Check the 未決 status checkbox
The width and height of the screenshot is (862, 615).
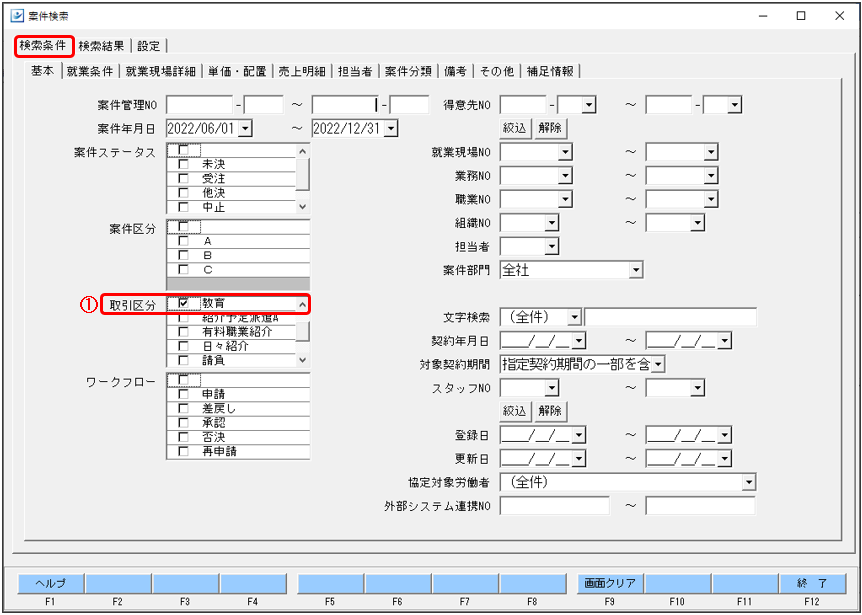click(x=184, y=164)
